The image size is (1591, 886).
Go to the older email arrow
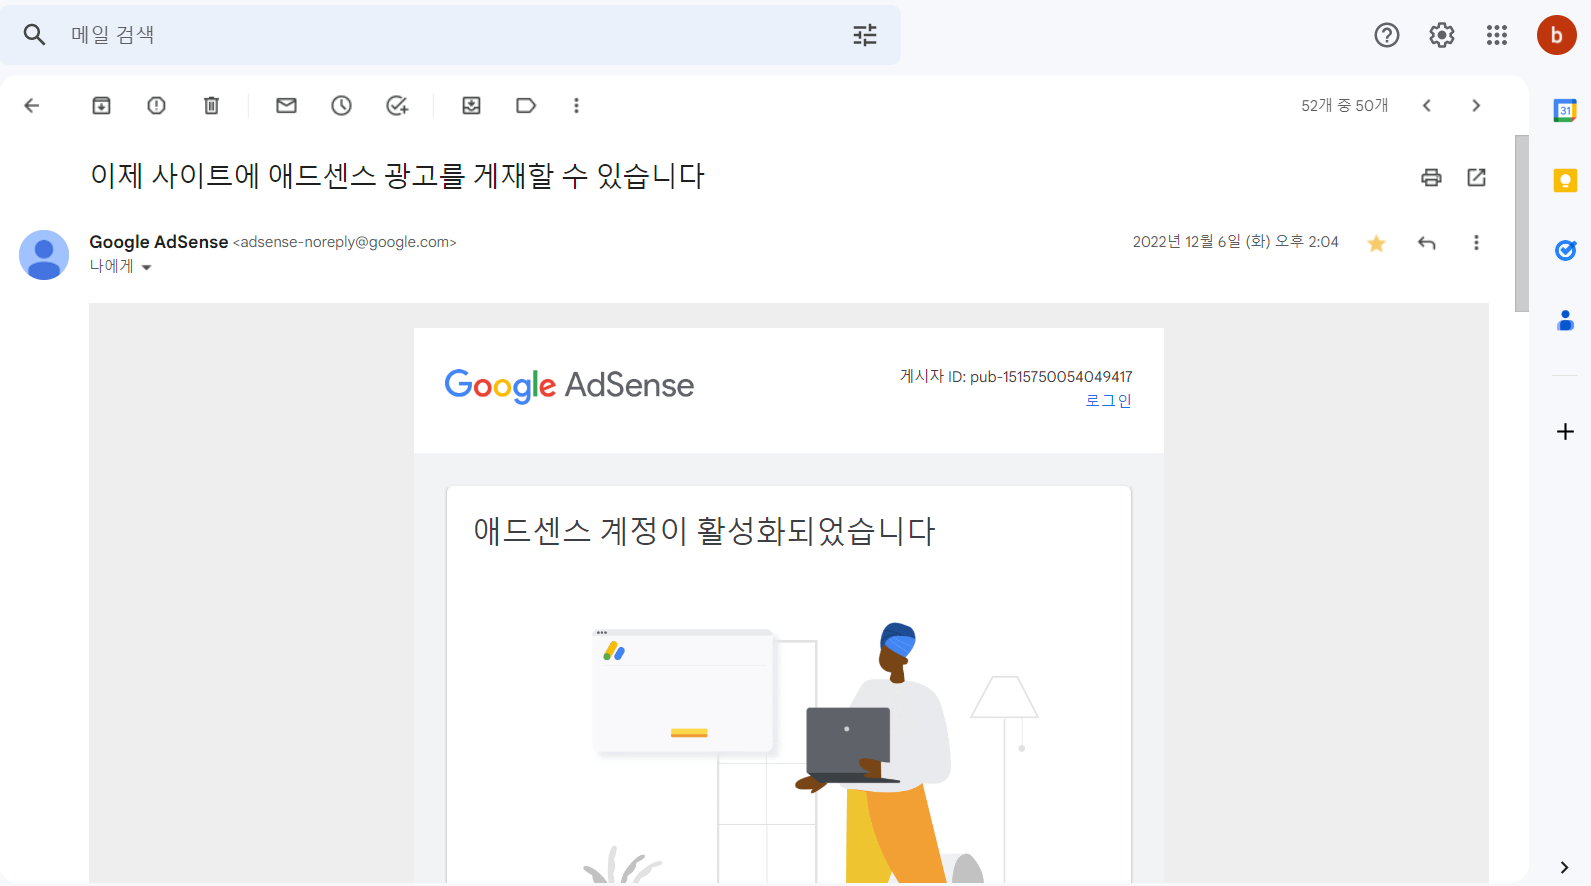coord(1476,105)
